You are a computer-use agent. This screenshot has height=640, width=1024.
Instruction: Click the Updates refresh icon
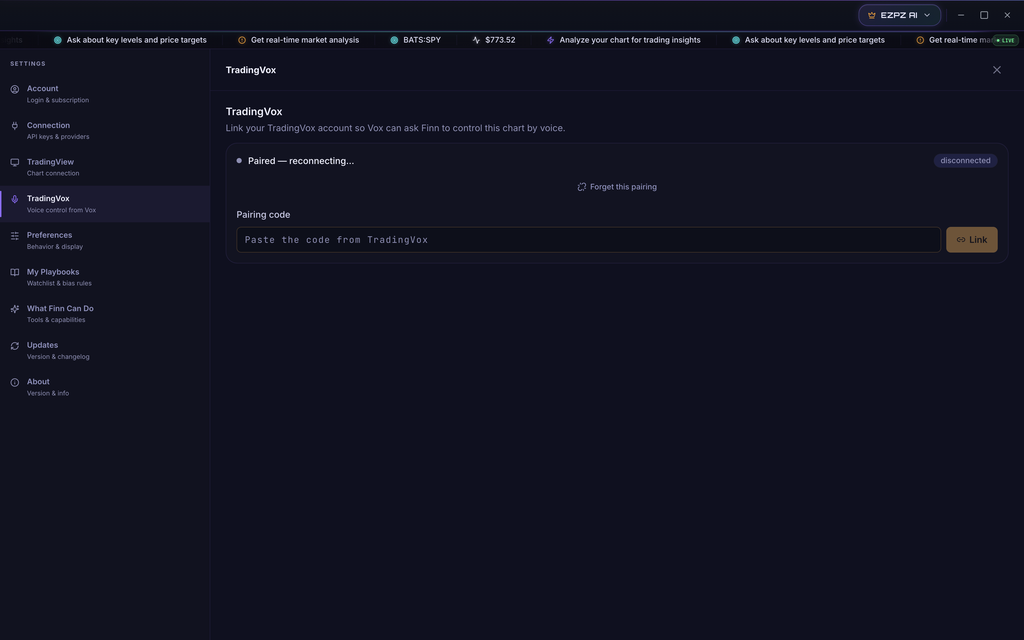tap(14, 345)
